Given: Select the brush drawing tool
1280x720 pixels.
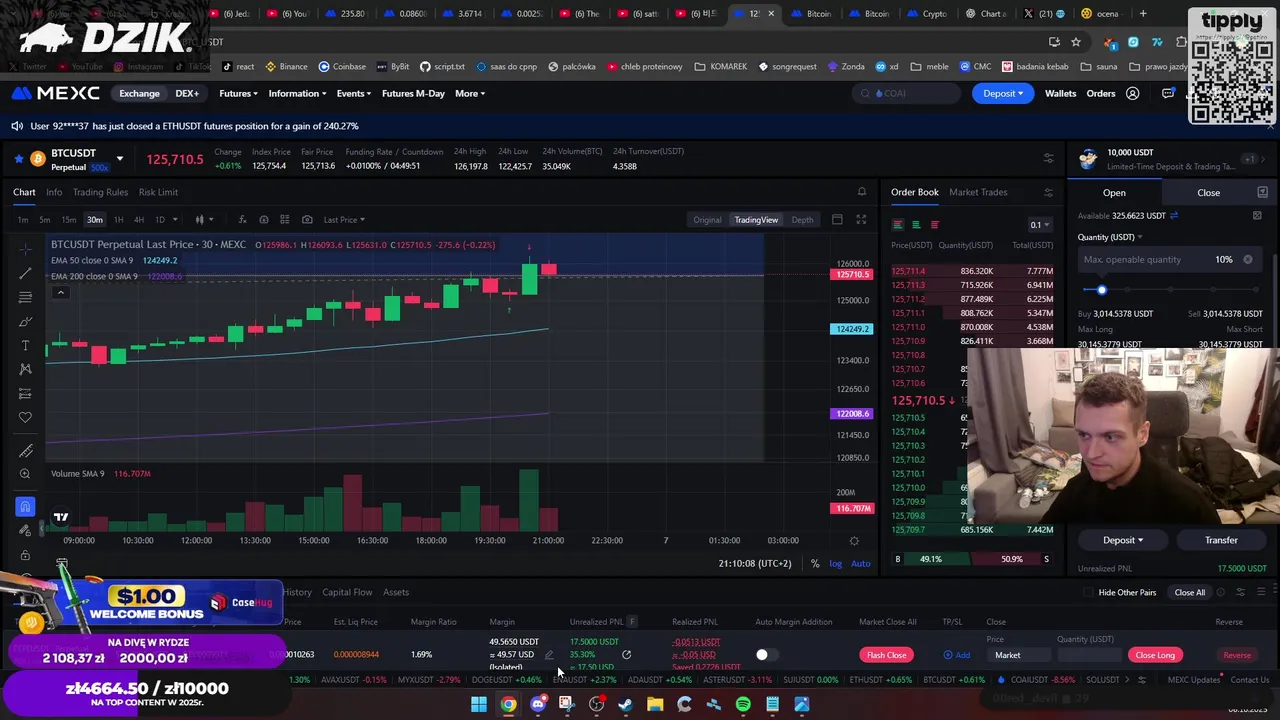Looking at the screenshot, I should pos(25,321).
